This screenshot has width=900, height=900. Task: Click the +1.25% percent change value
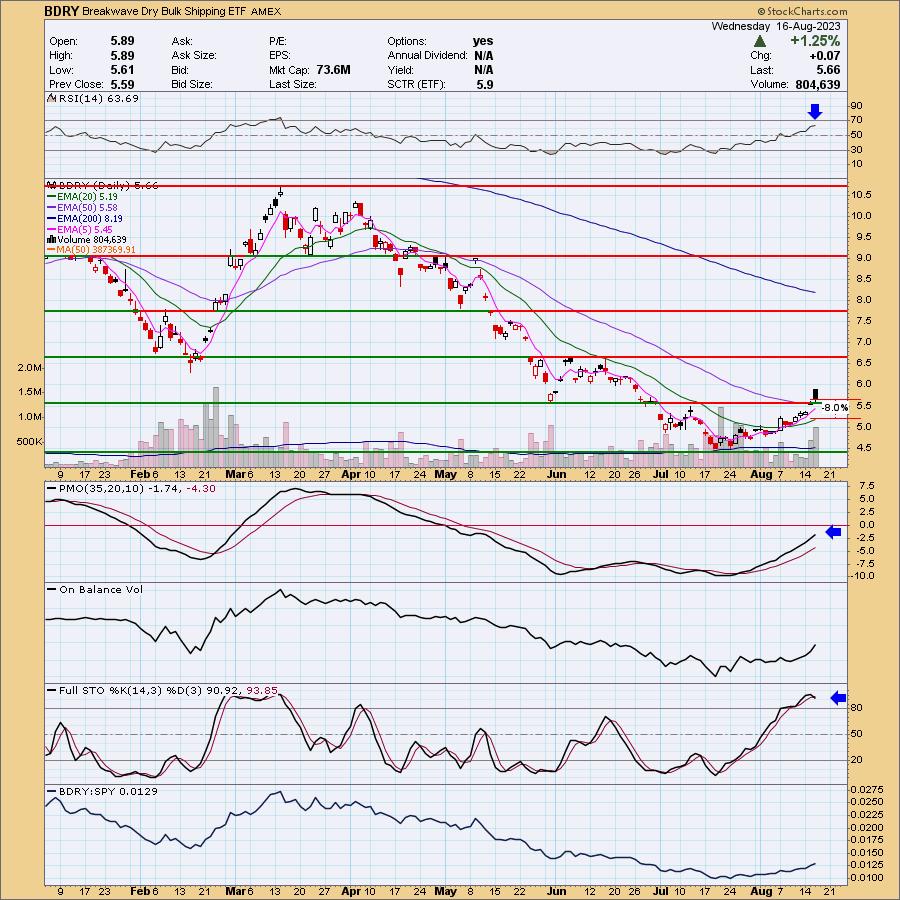pos(815,41)
